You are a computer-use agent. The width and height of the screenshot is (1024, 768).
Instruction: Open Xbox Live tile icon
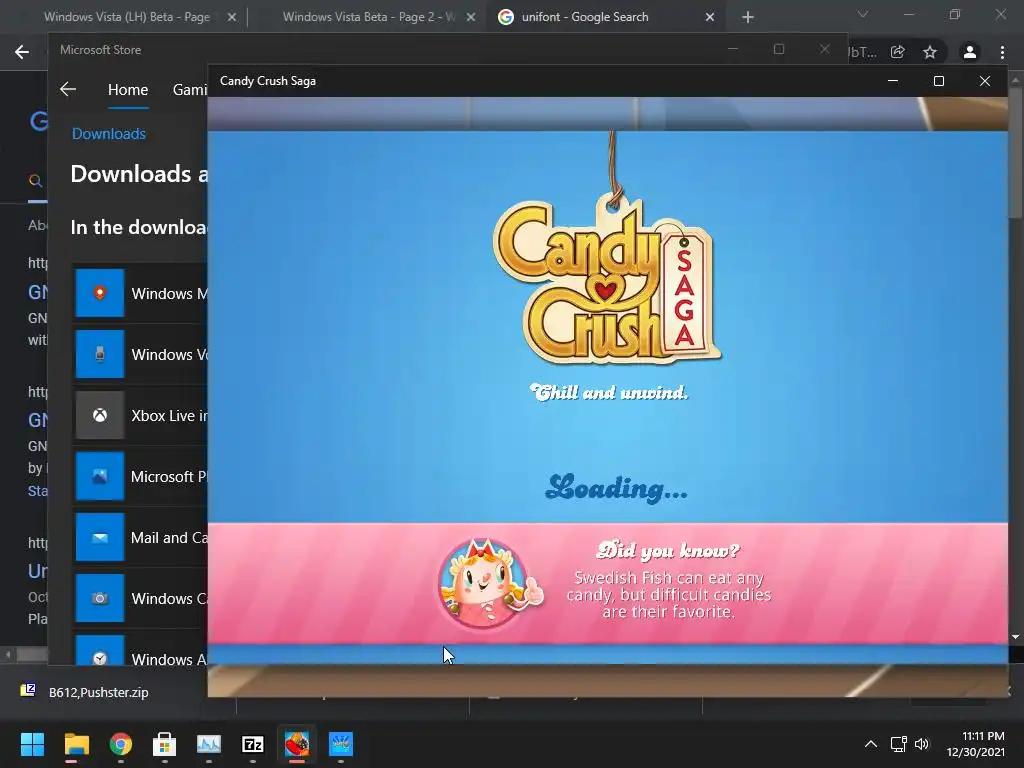(100, 415)
